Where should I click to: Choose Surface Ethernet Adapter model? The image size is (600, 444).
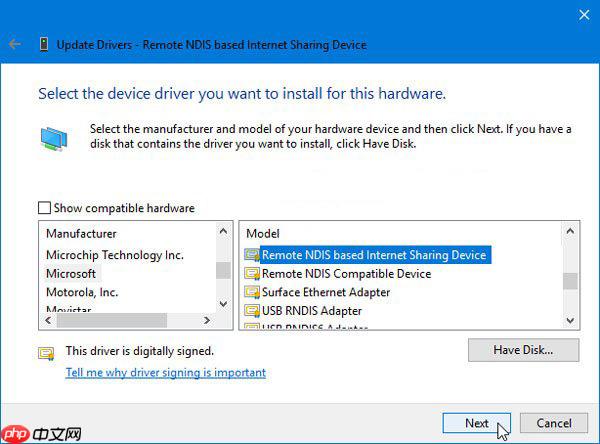click(x=326, y=292)
